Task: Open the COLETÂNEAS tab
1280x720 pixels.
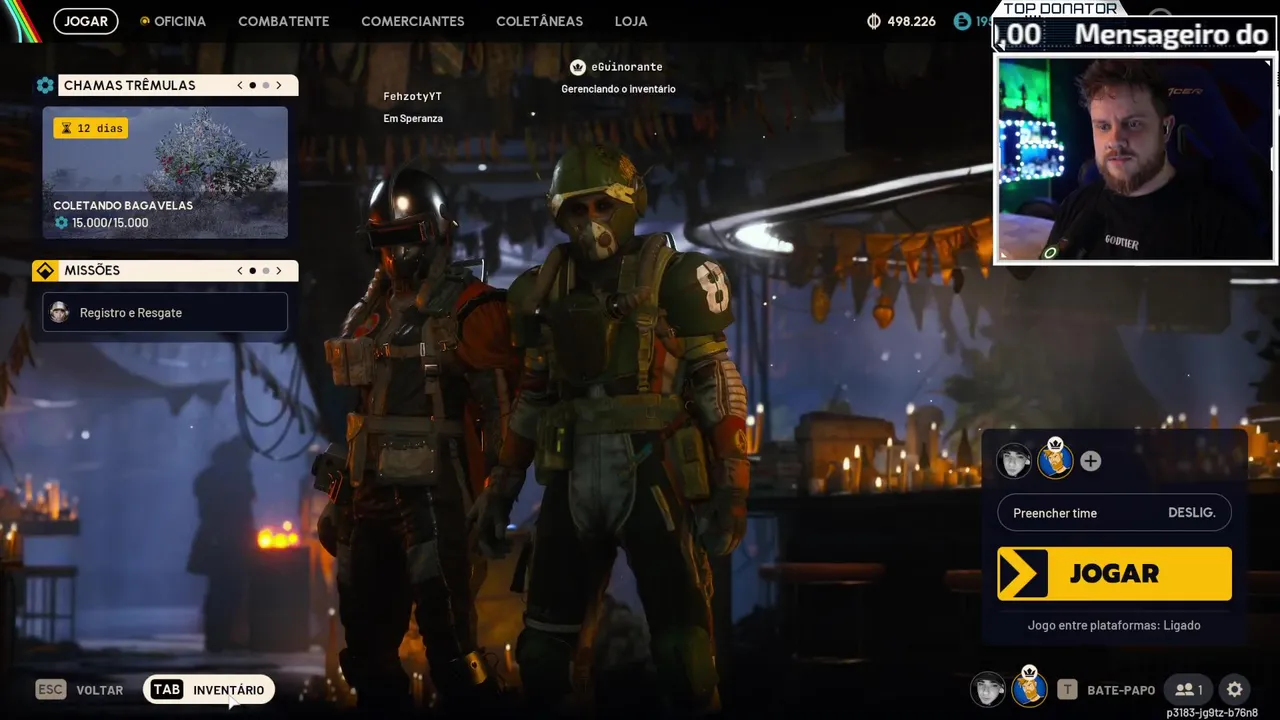Action: [x=540, y=21]
